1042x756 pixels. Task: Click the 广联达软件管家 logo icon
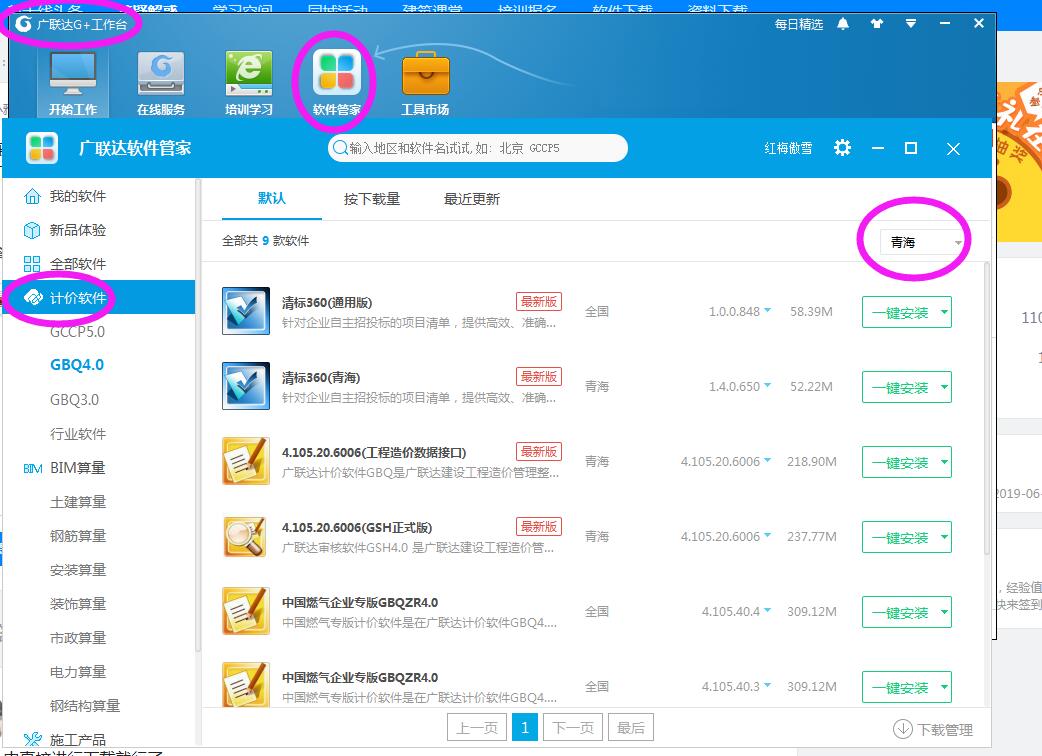[x=42, y=147]
